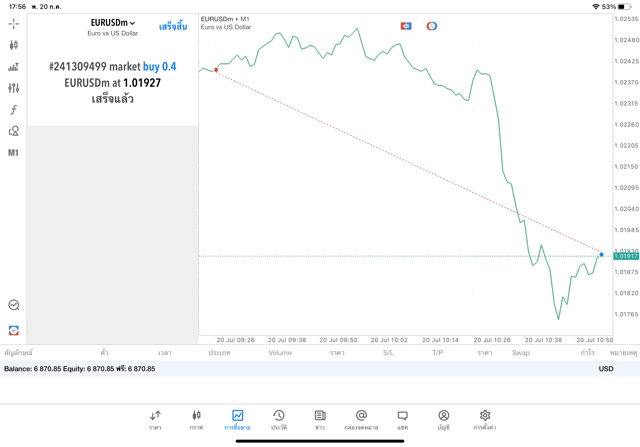
Task: Select the red order-open marker on chart
Action: pyautogui.click(x=216, y=70)
